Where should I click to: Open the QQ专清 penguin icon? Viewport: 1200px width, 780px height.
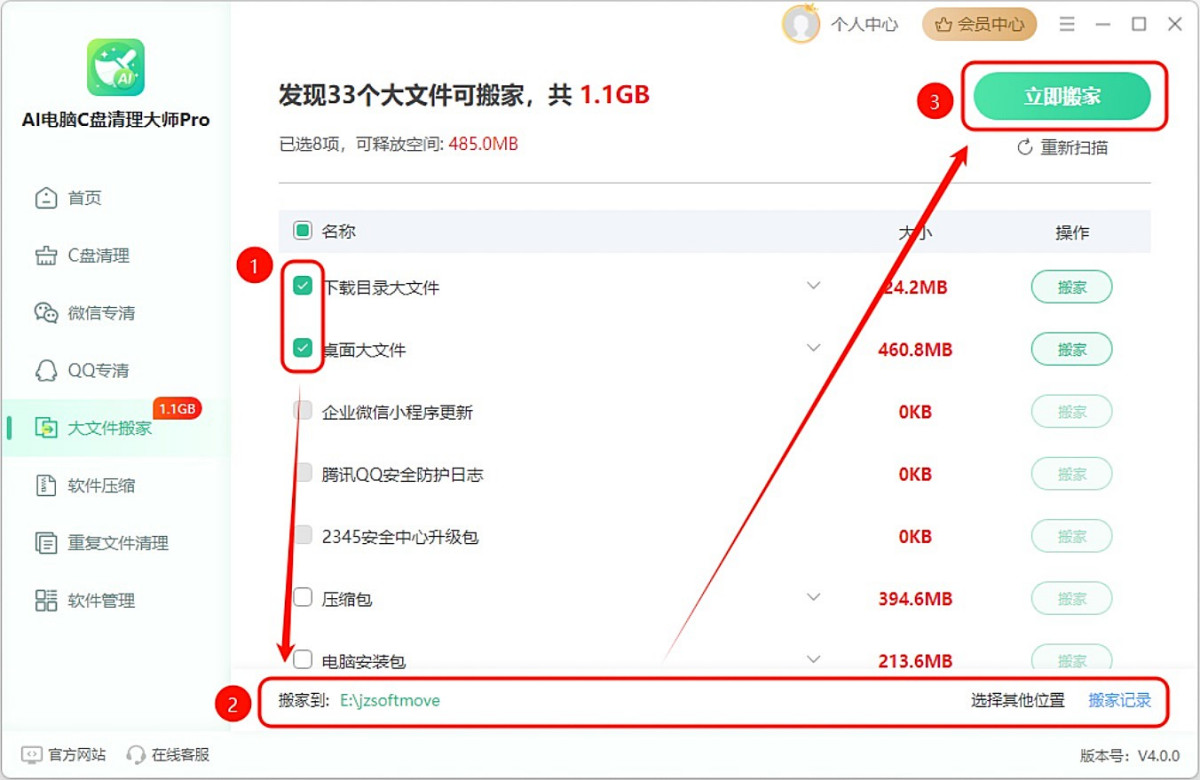(x=46, y=371)
